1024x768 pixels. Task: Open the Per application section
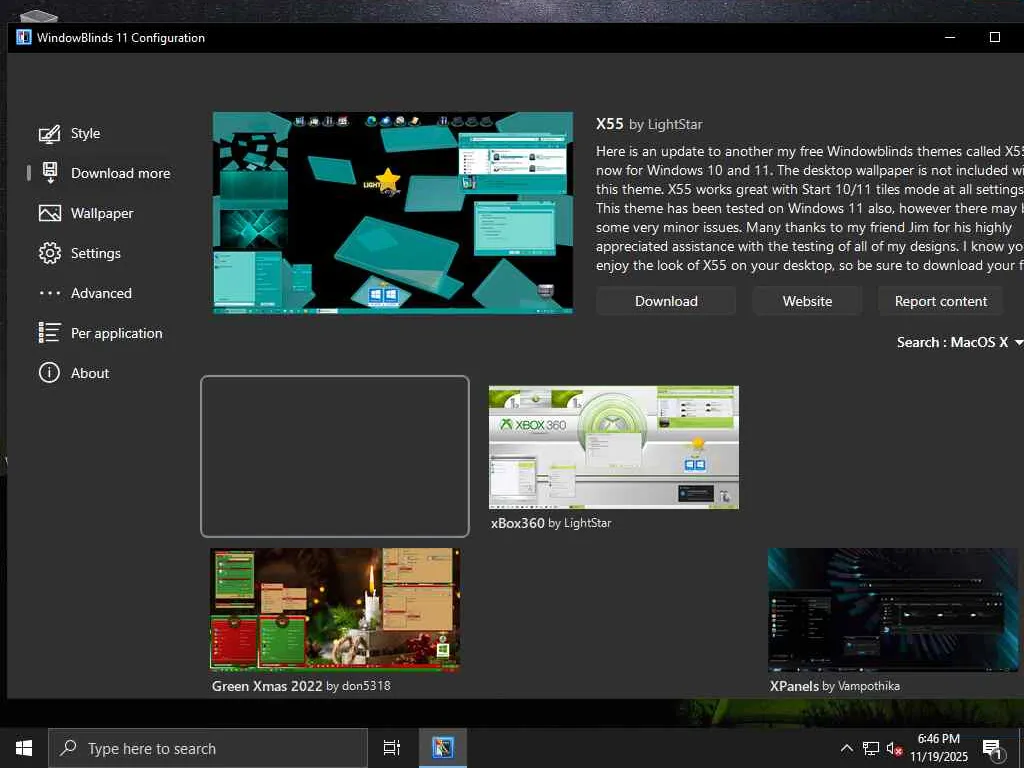(x=117, y=333)
